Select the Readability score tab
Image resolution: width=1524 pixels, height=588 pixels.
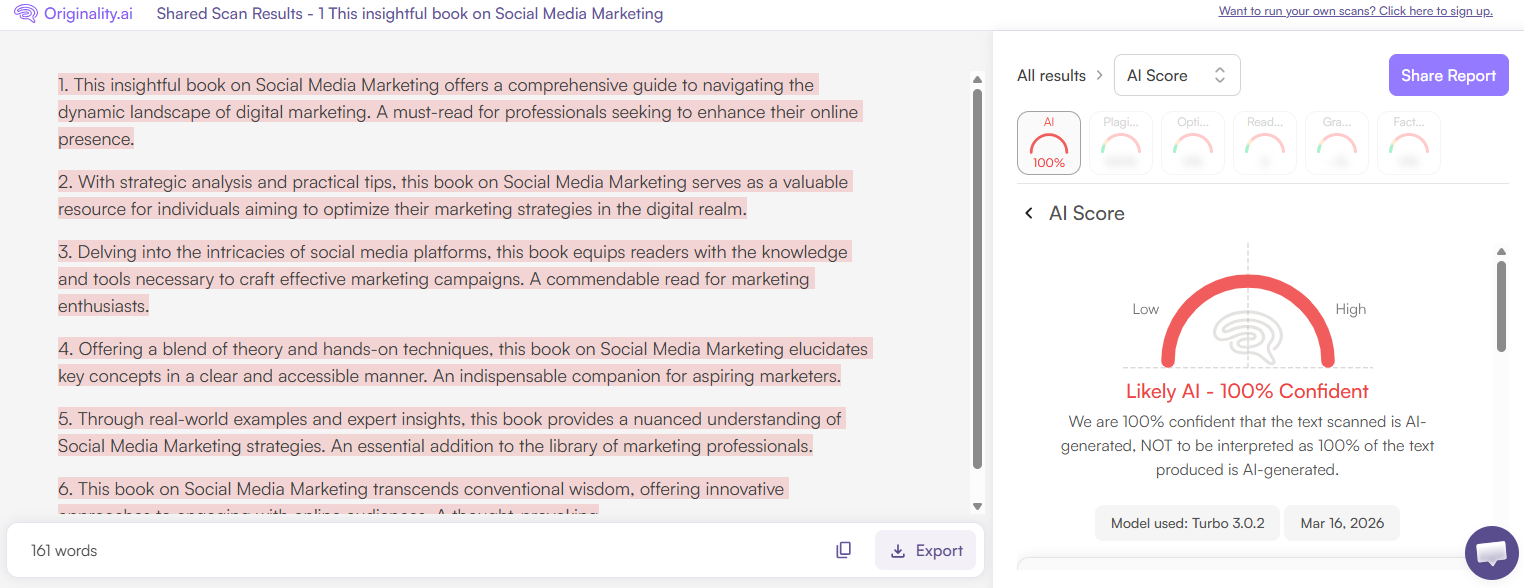point(1265,143)
